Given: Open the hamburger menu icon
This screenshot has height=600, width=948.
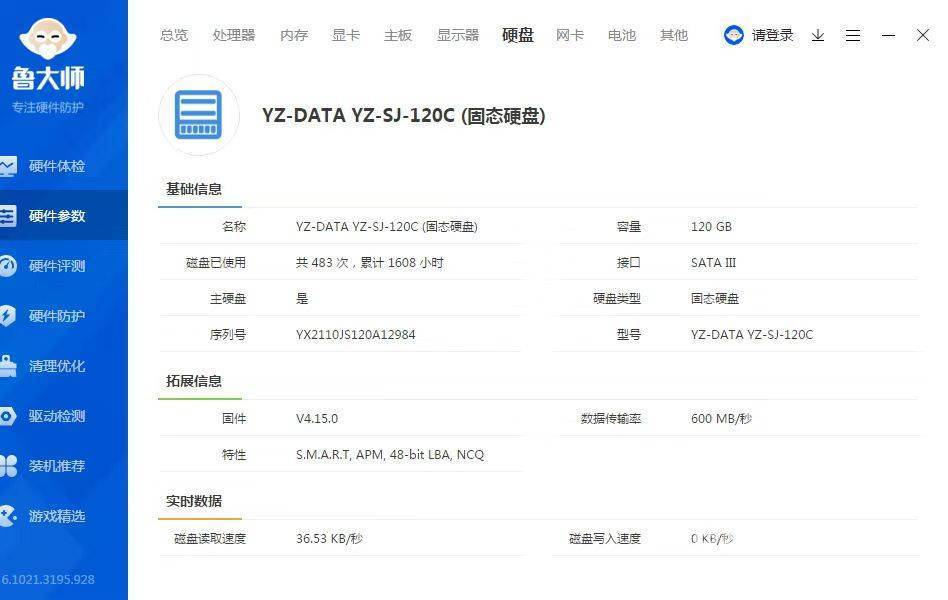Looking at the screenshot, I should pos(852,35).
